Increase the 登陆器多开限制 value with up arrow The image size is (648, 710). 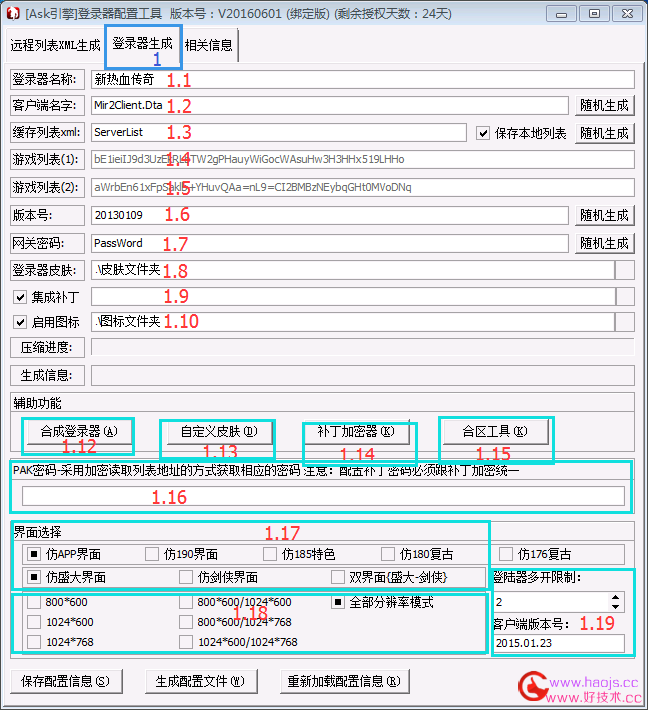[x=615, y=598]
